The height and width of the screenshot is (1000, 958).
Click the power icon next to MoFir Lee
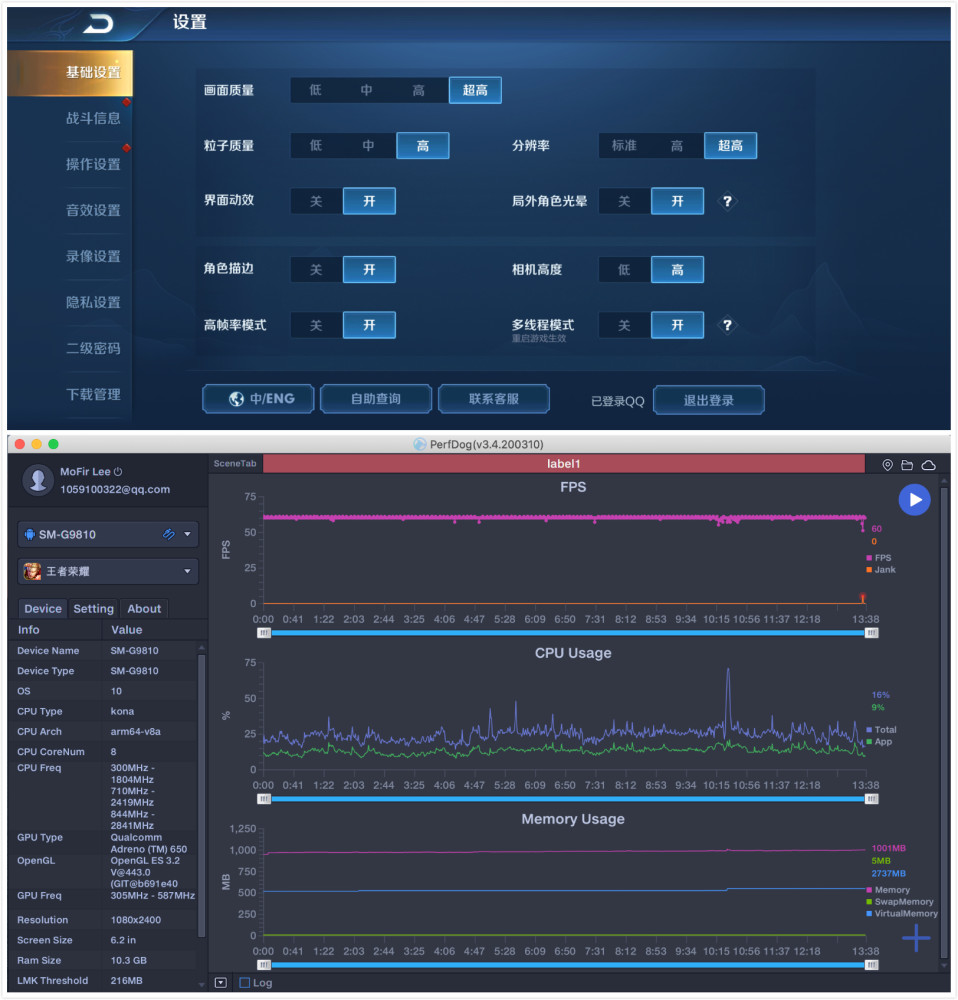click(x=118, y=472)
